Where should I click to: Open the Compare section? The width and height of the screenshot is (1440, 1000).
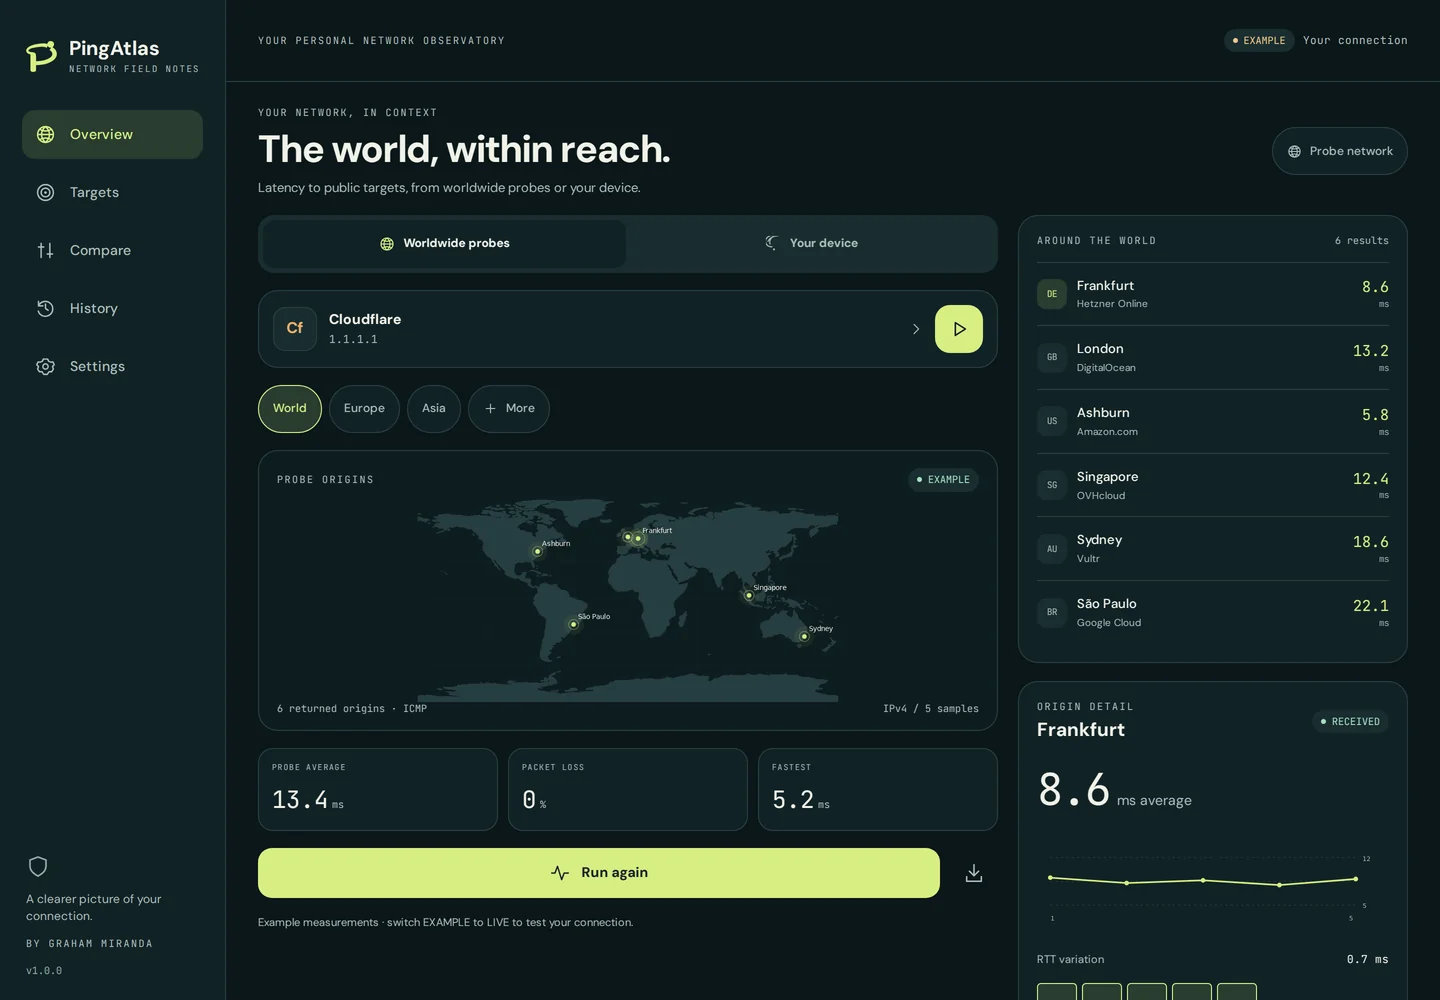tap(112, 250)
